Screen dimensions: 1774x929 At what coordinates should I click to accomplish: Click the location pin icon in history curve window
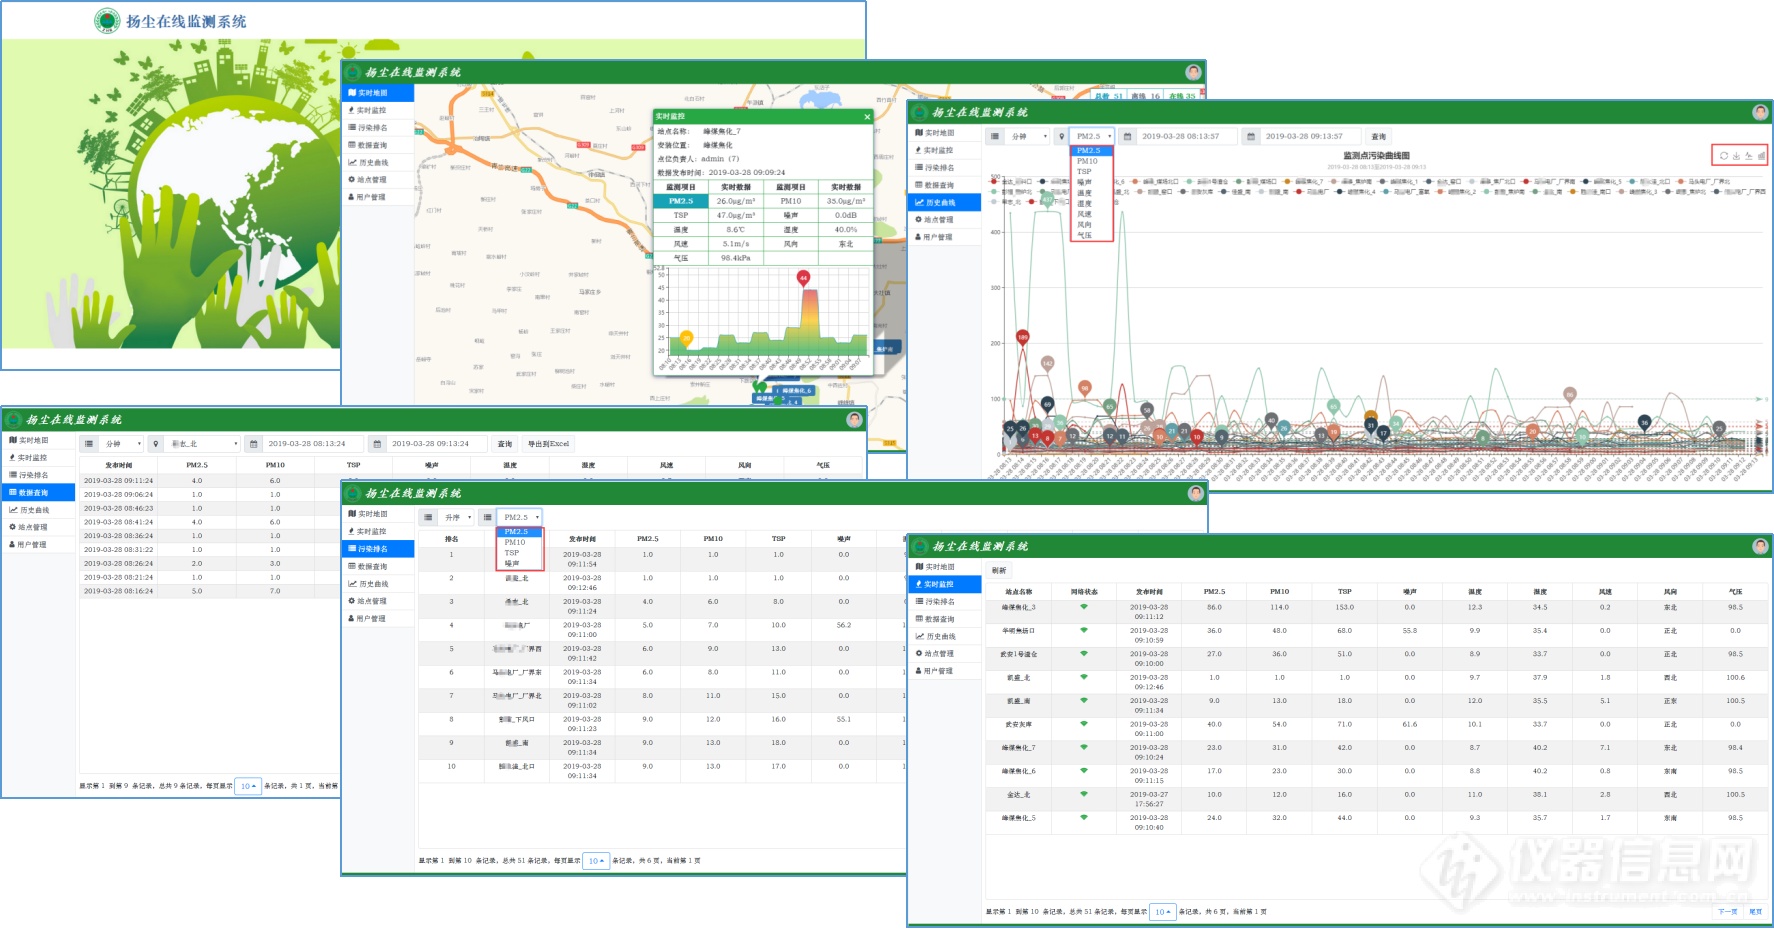pyautogui.click(x=1061, y=136)
